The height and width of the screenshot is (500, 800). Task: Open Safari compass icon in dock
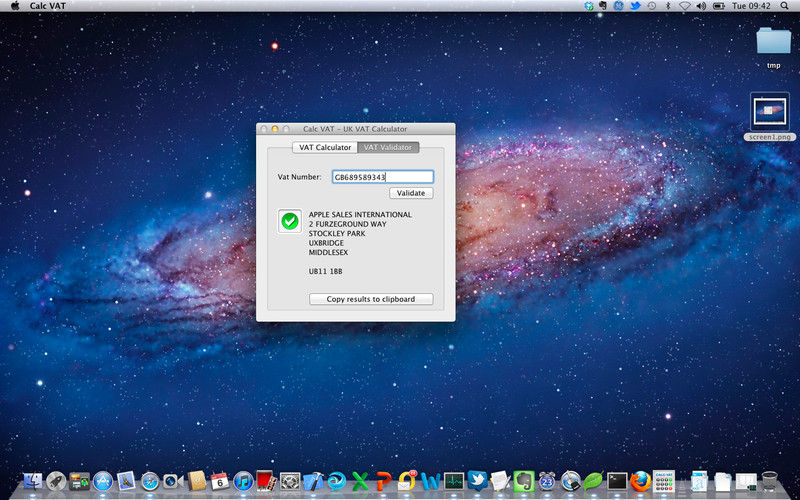coord(150,481)
